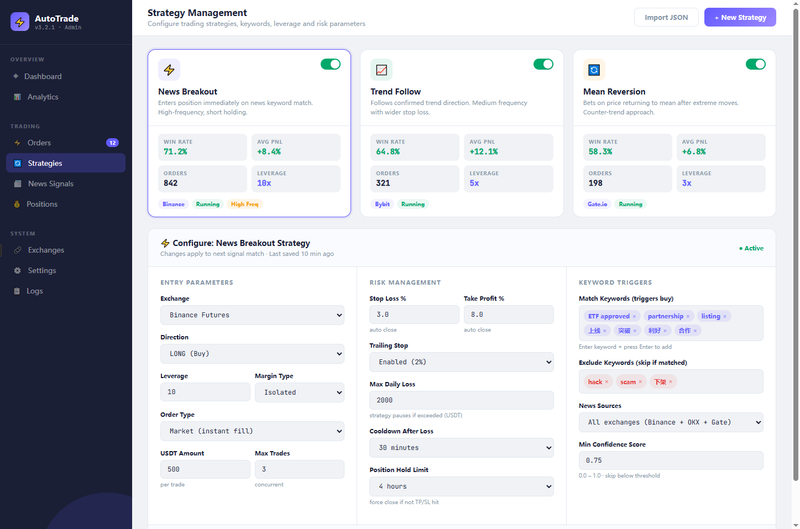Open News Signals from the sidebar
This screenshot has width=800, height=529.
pos(49,184)
